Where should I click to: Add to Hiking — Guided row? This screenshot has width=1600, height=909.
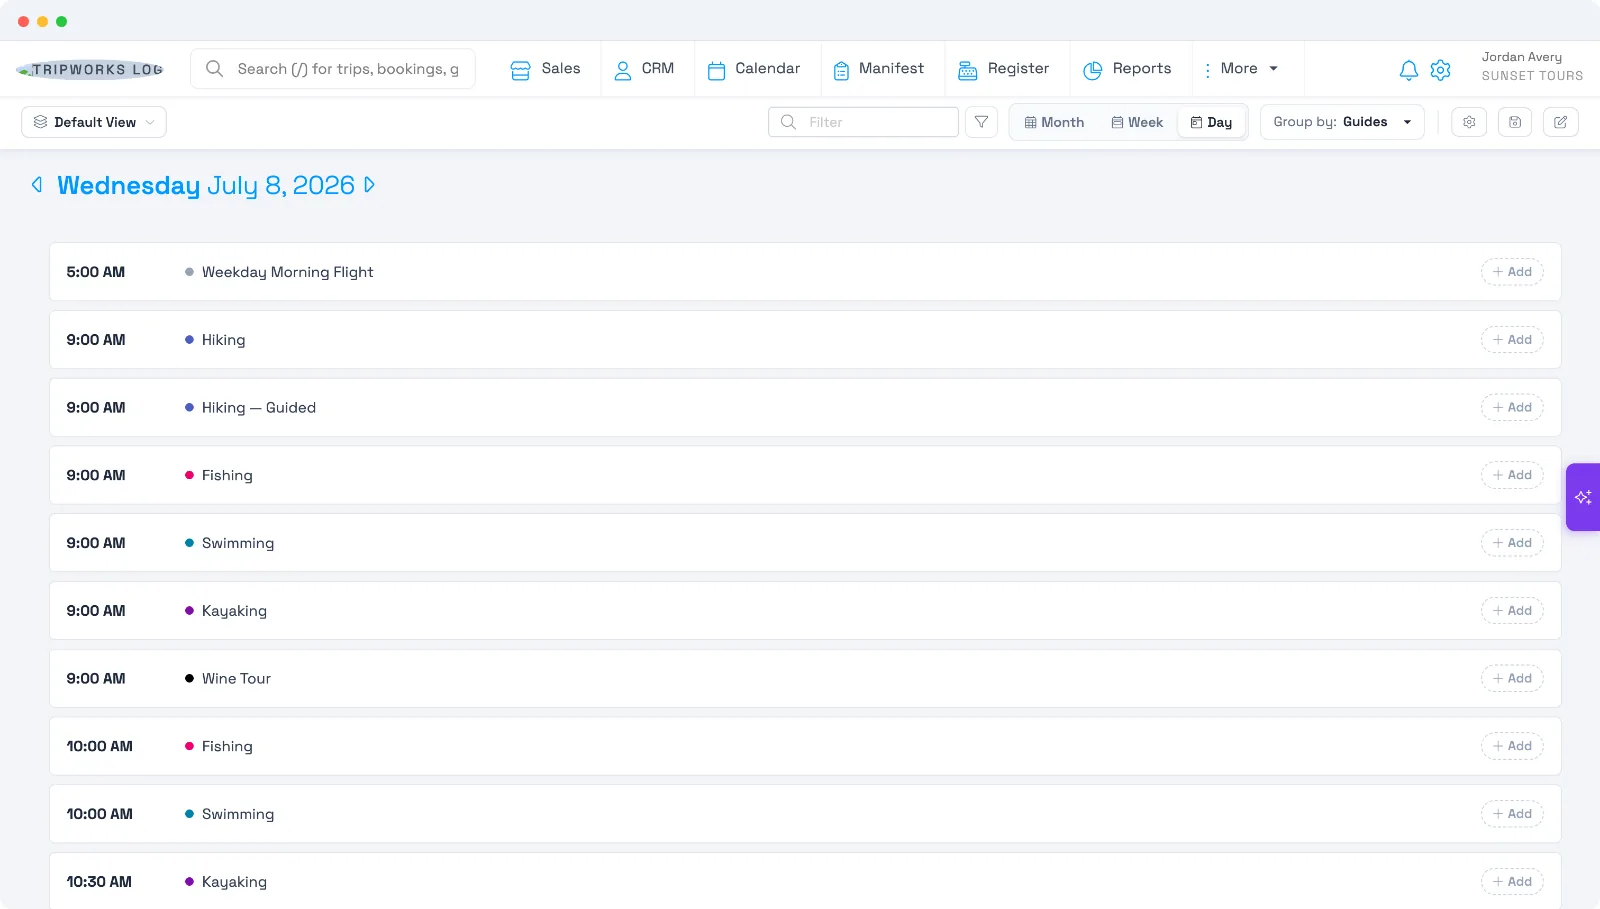click(x=1512, y=407)
